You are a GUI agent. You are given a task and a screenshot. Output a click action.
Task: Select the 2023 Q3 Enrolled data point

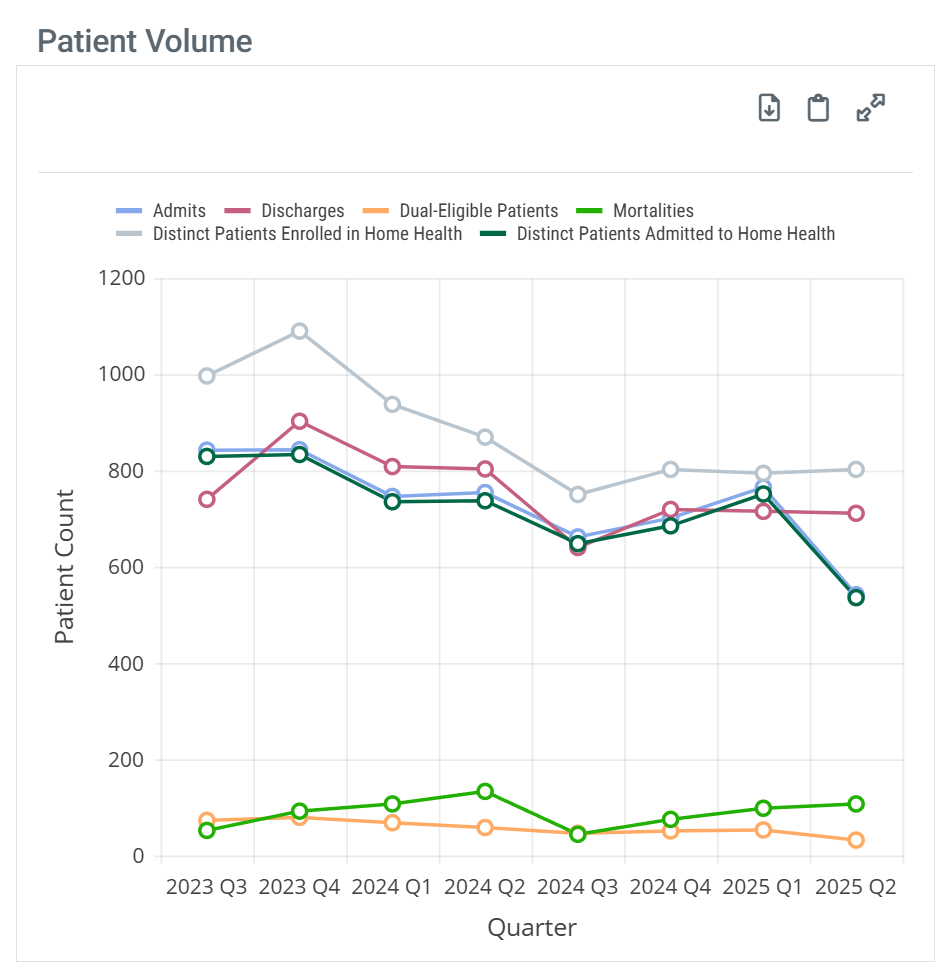tap(207, 376)
